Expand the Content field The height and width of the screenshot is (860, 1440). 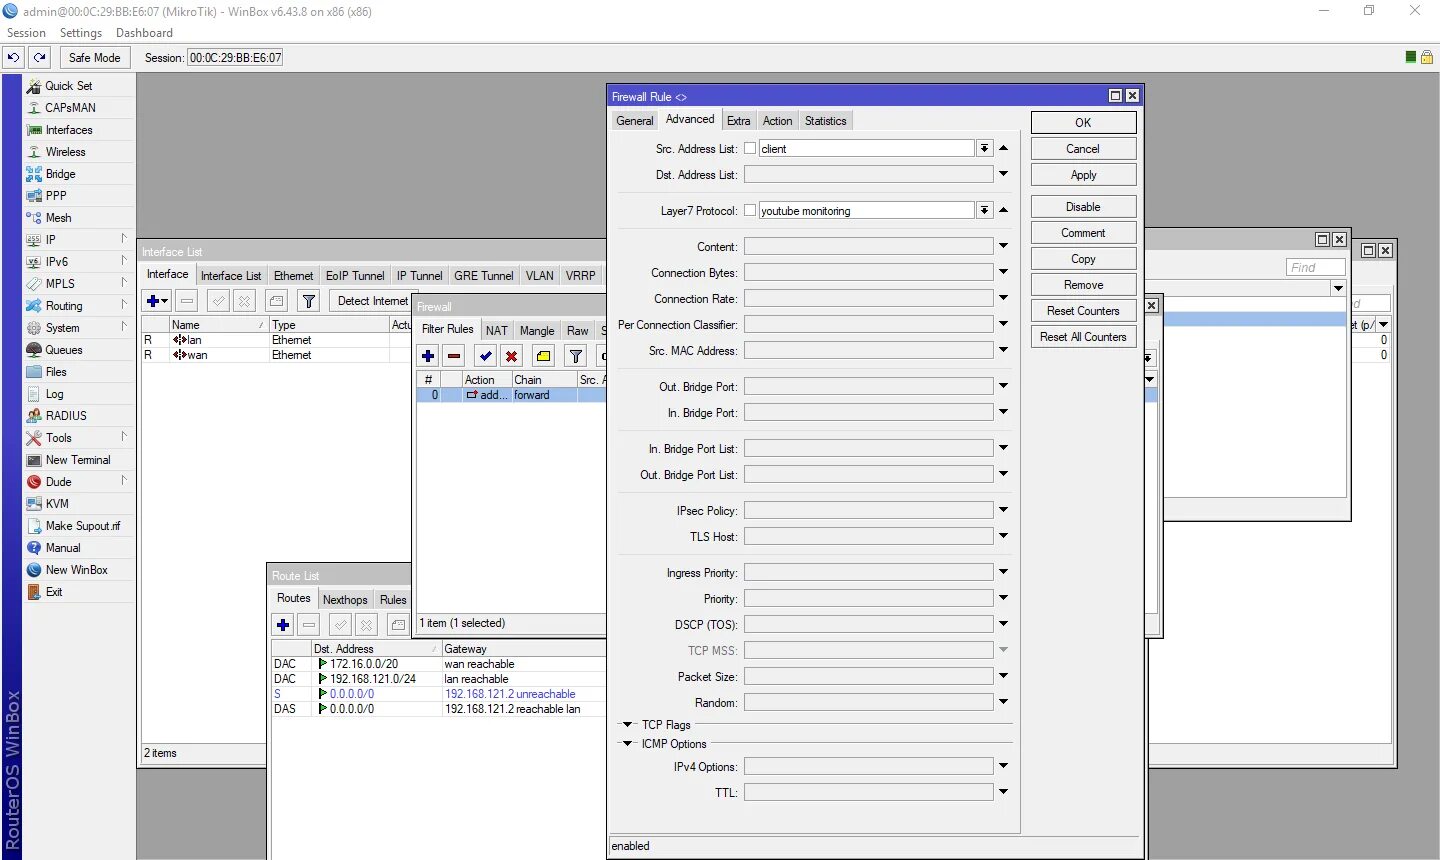(x=1003, y=246)
